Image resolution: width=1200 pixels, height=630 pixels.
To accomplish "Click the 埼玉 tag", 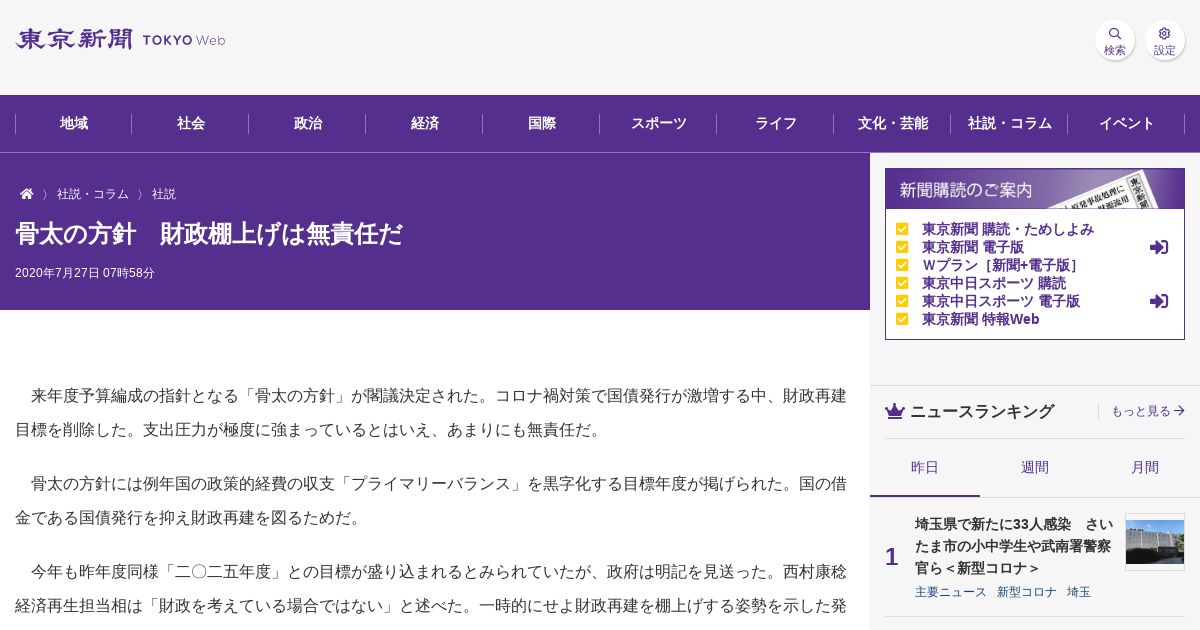I will point(1079,592).
